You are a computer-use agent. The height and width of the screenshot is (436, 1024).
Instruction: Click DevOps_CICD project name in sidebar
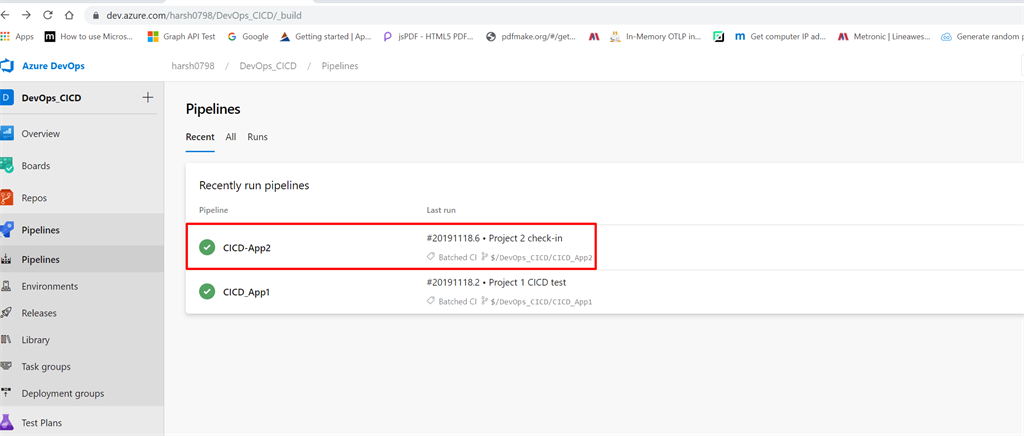coord(52,98)
